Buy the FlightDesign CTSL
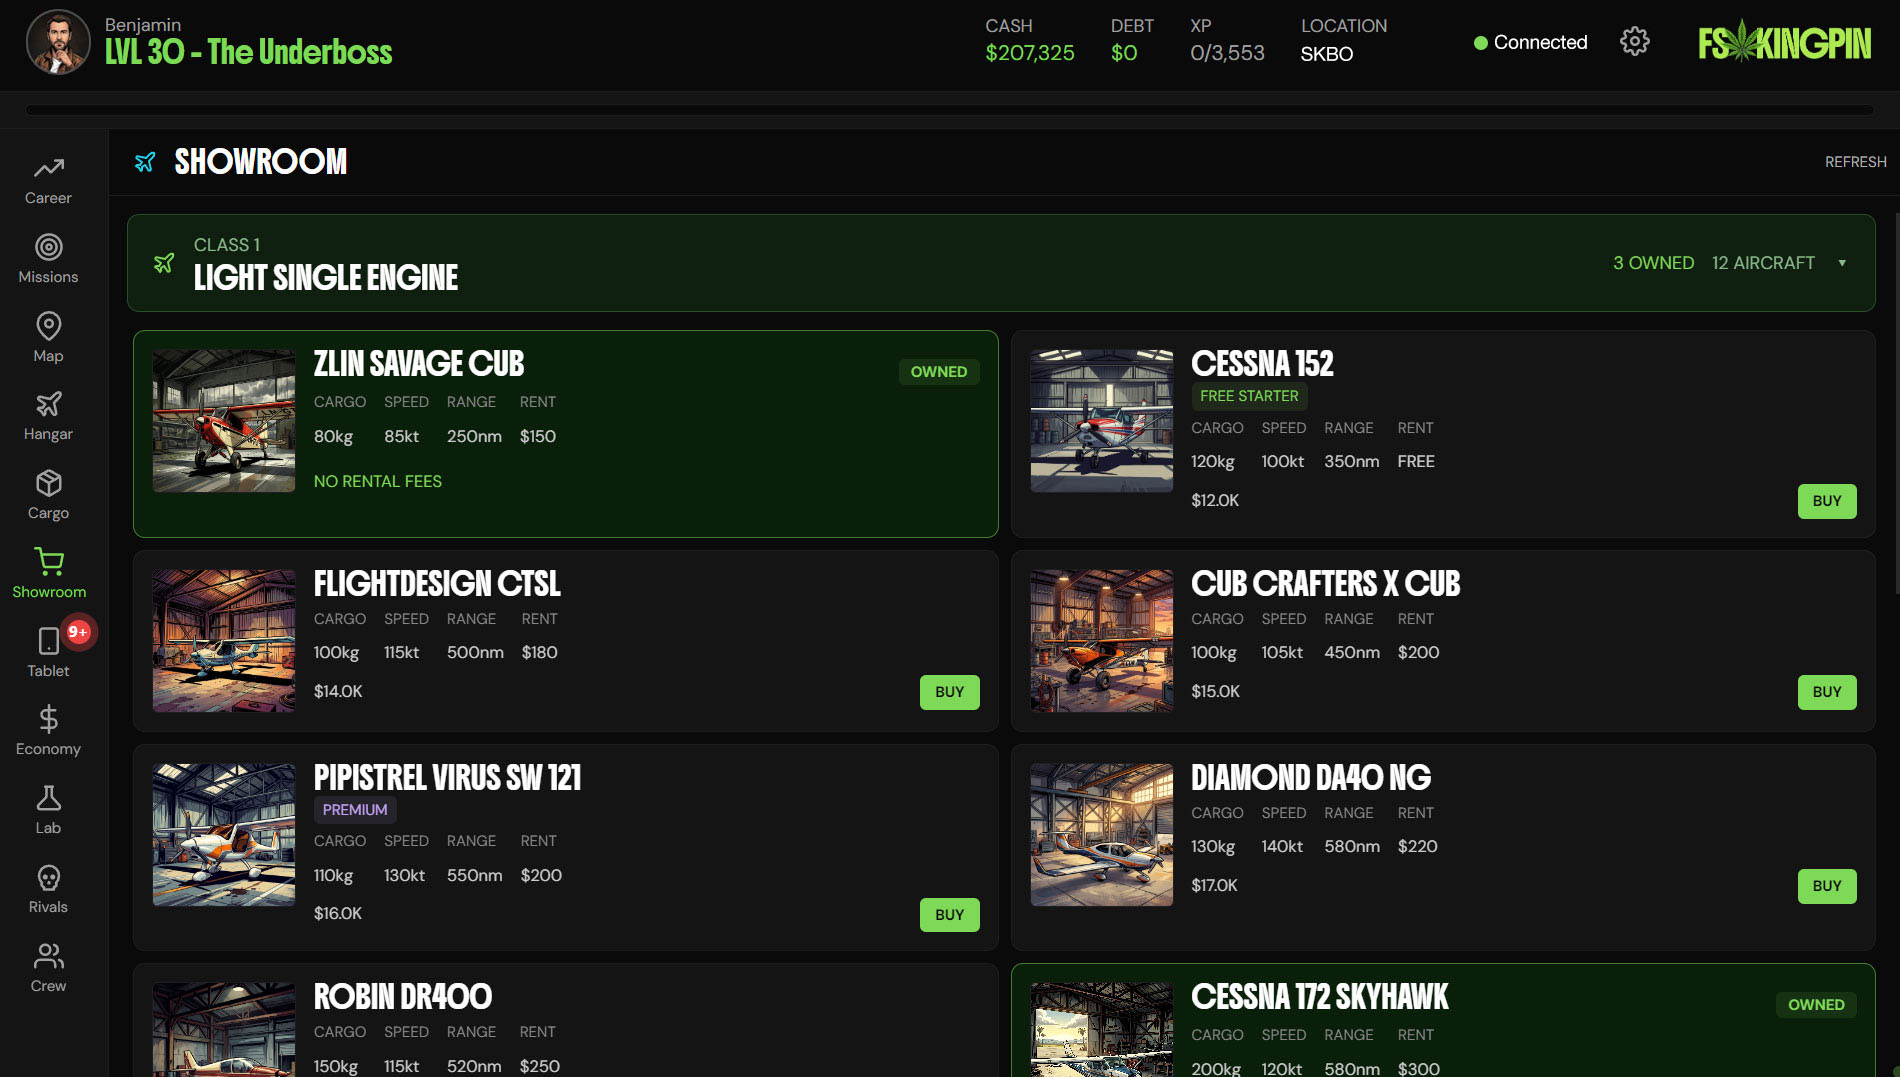1900x1077 pixels. point(949,692)
